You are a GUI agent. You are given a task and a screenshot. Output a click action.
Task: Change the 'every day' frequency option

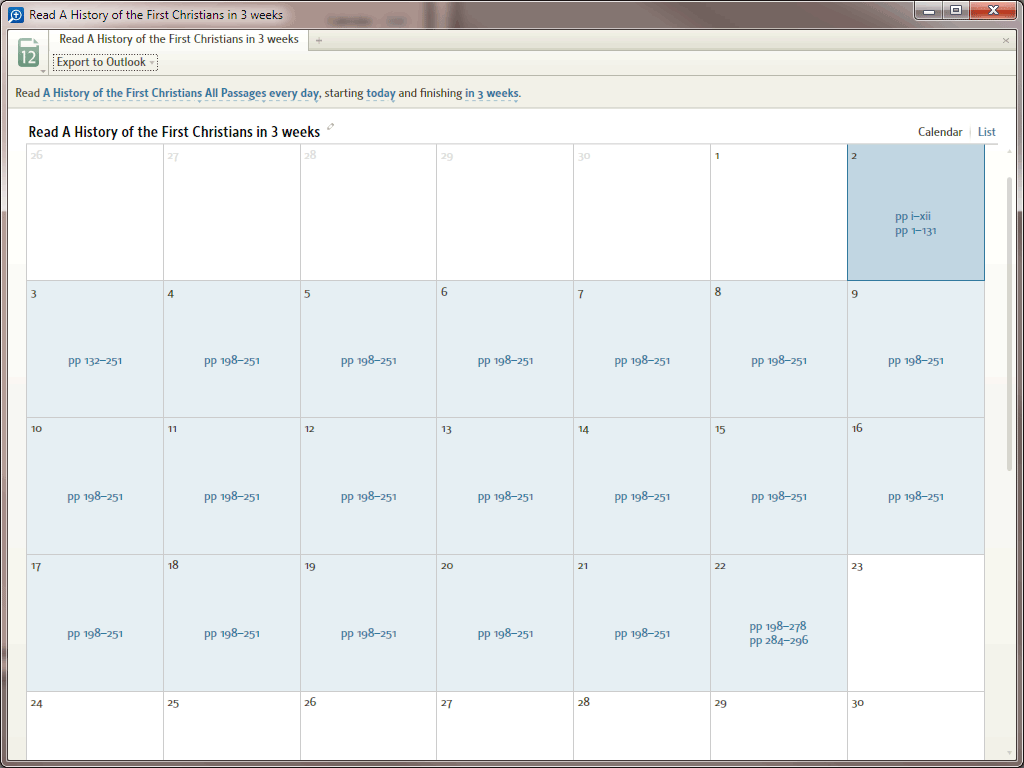pos(294,93)
